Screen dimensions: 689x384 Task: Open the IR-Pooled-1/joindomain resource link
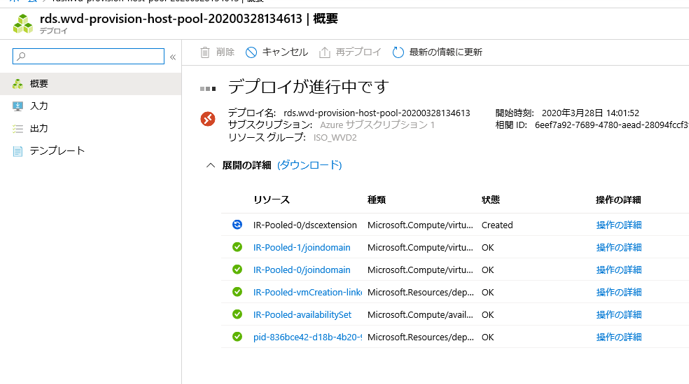pyautogui.click(x=301, y=247)
